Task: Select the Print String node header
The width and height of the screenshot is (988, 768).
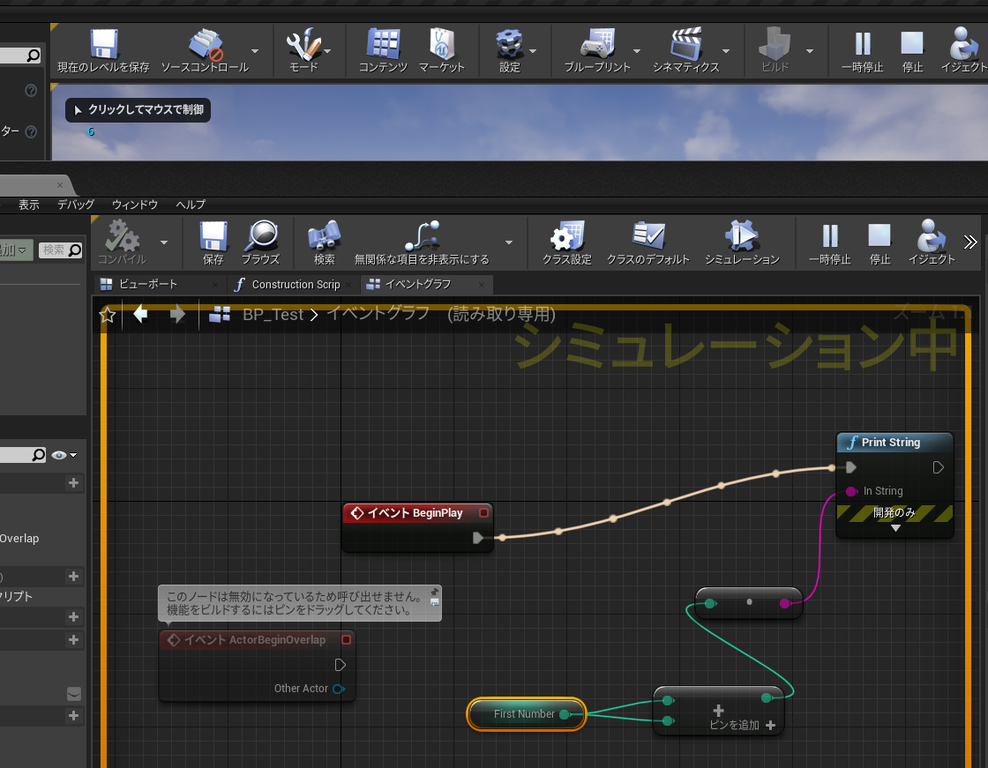Action: point(895,442)
